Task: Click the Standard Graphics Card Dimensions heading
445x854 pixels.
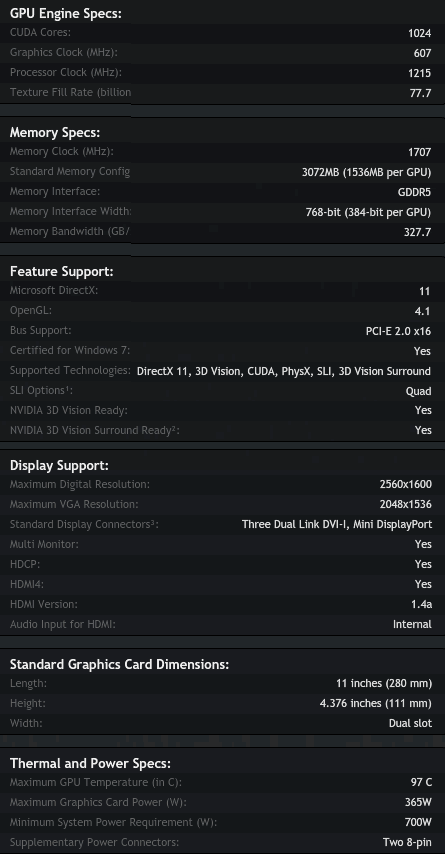Action: point(119,664)
